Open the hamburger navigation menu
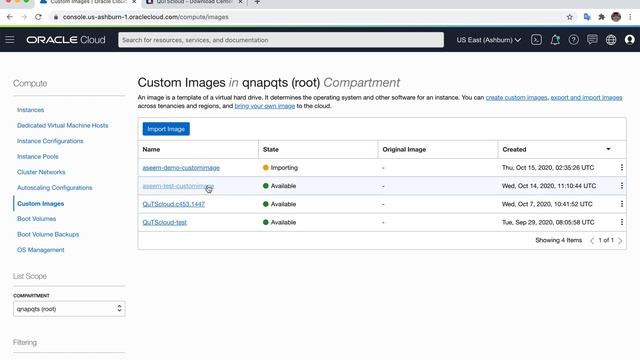The width and height of the screenshot is (640, 360). coord(10,40)
